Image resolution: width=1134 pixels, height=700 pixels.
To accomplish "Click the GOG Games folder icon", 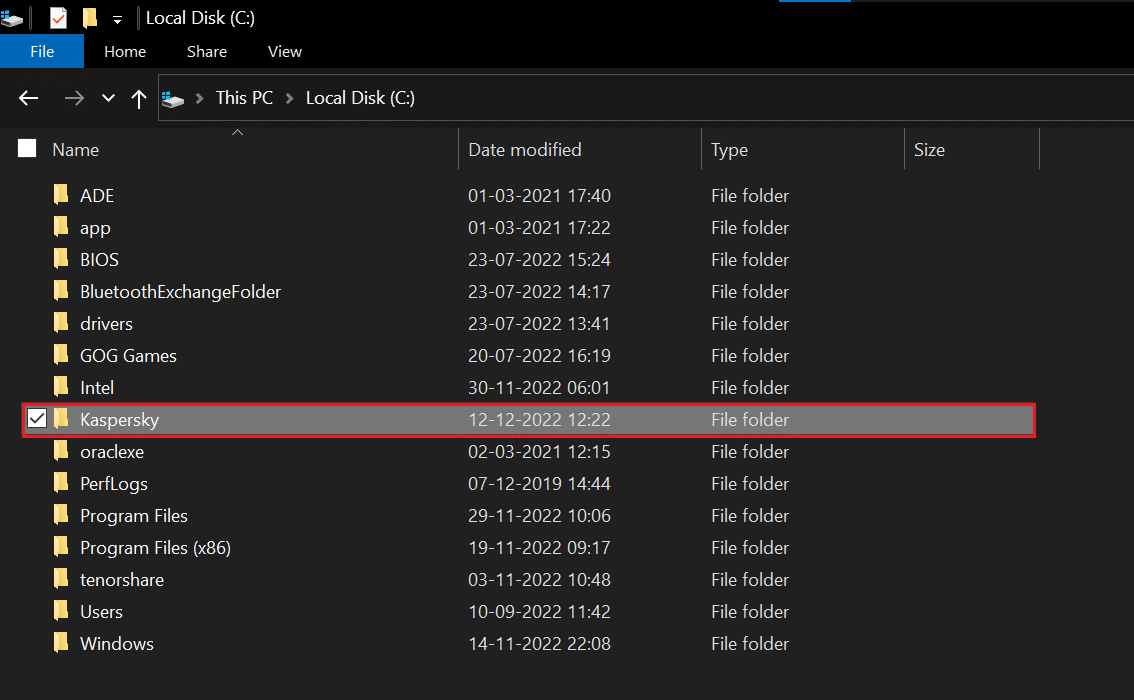I will click(61, 354).
